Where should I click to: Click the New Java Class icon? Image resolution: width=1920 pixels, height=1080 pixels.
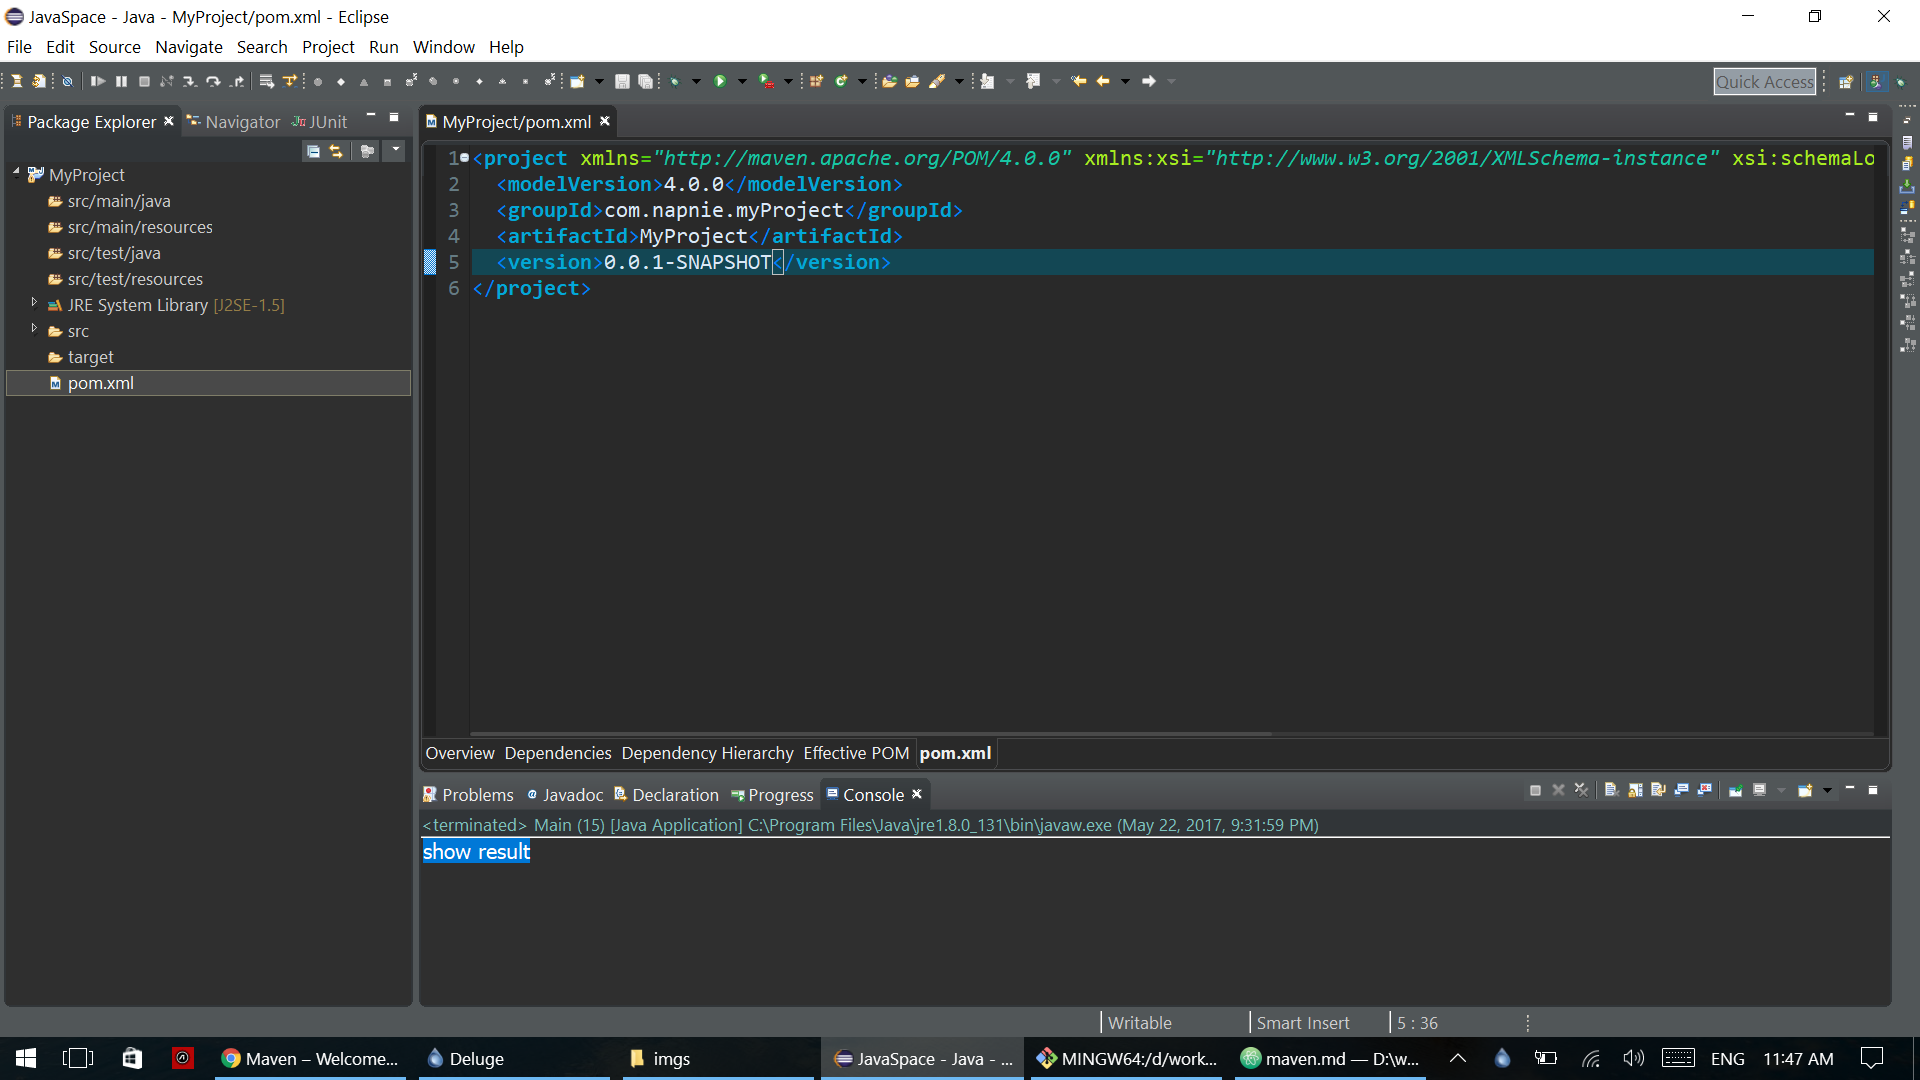click(841, 81)
